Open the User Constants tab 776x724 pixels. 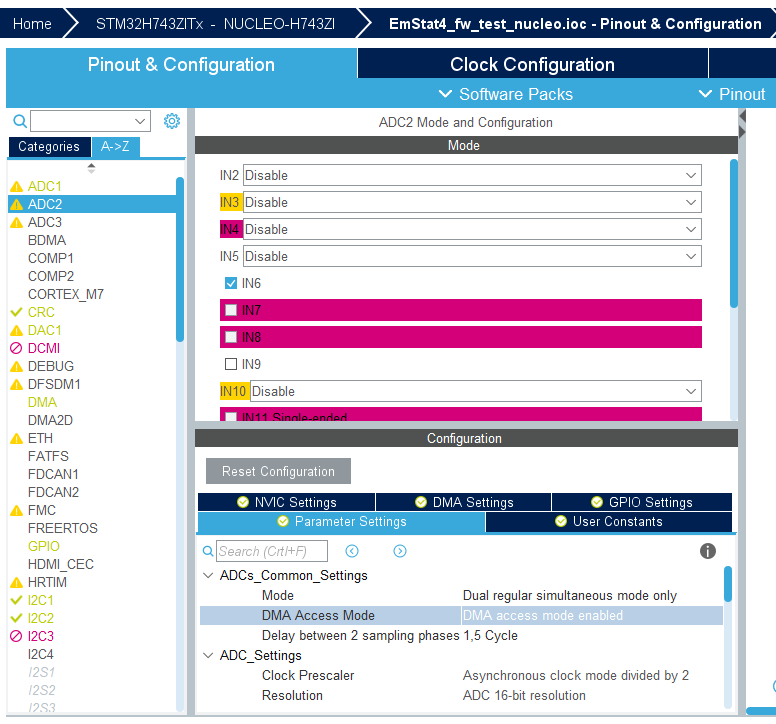pos(609,522)
